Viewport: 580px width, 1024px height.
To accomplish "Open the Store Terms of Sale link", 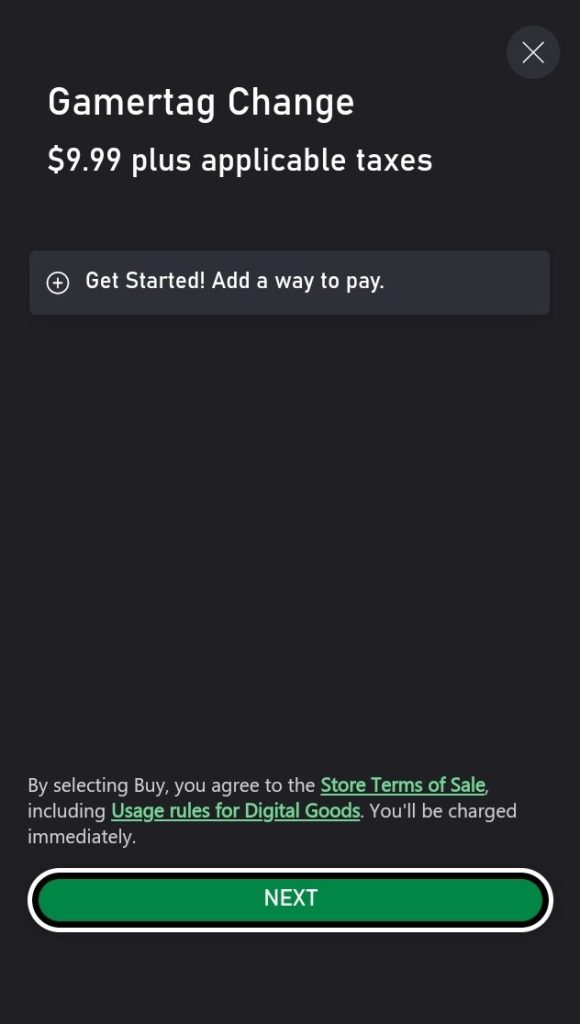I will pyautogui.click(x=403, y=784).
